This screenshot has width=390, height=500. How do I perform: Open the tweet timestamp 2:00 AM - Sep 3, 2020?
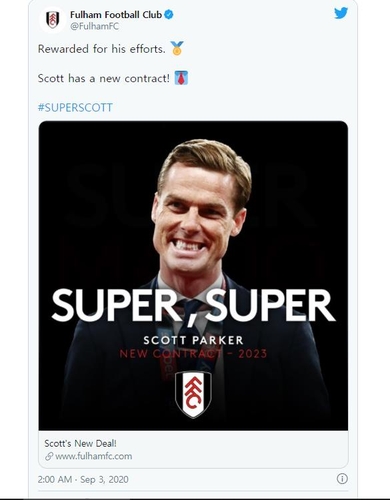coord(83,479)
